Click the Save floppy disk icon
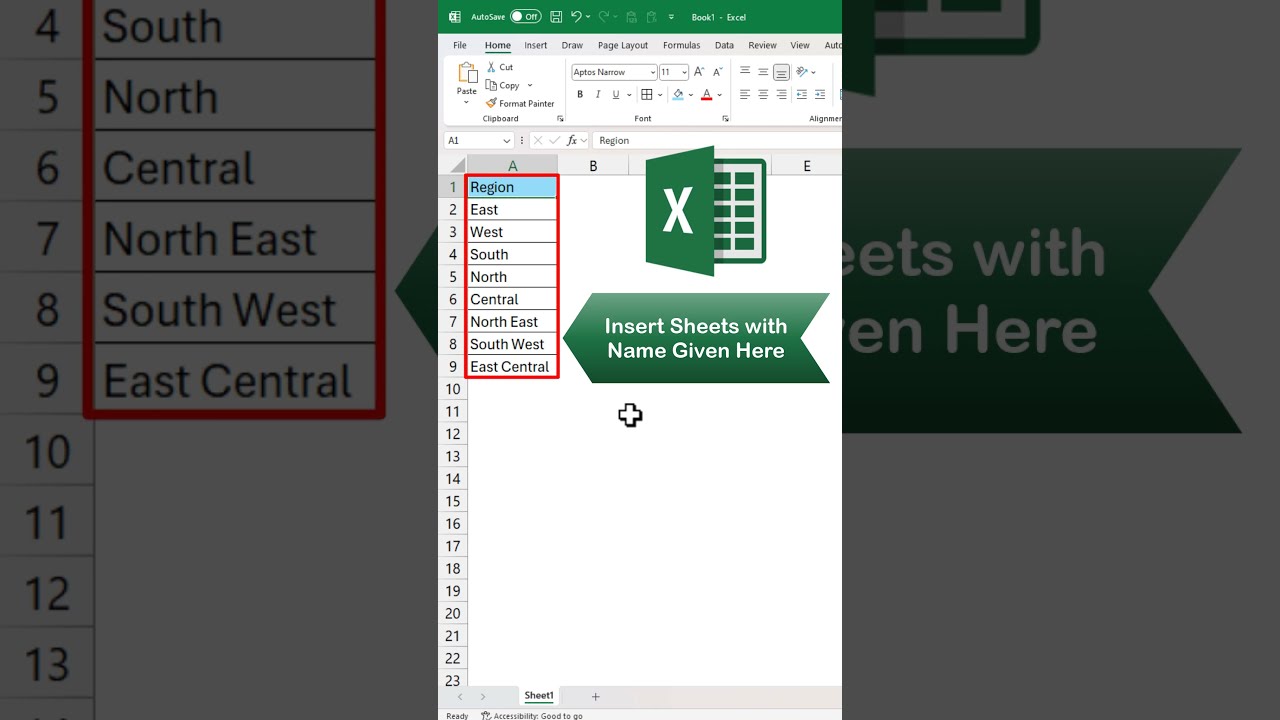1280x720 pixels. [x=556, y=17]
